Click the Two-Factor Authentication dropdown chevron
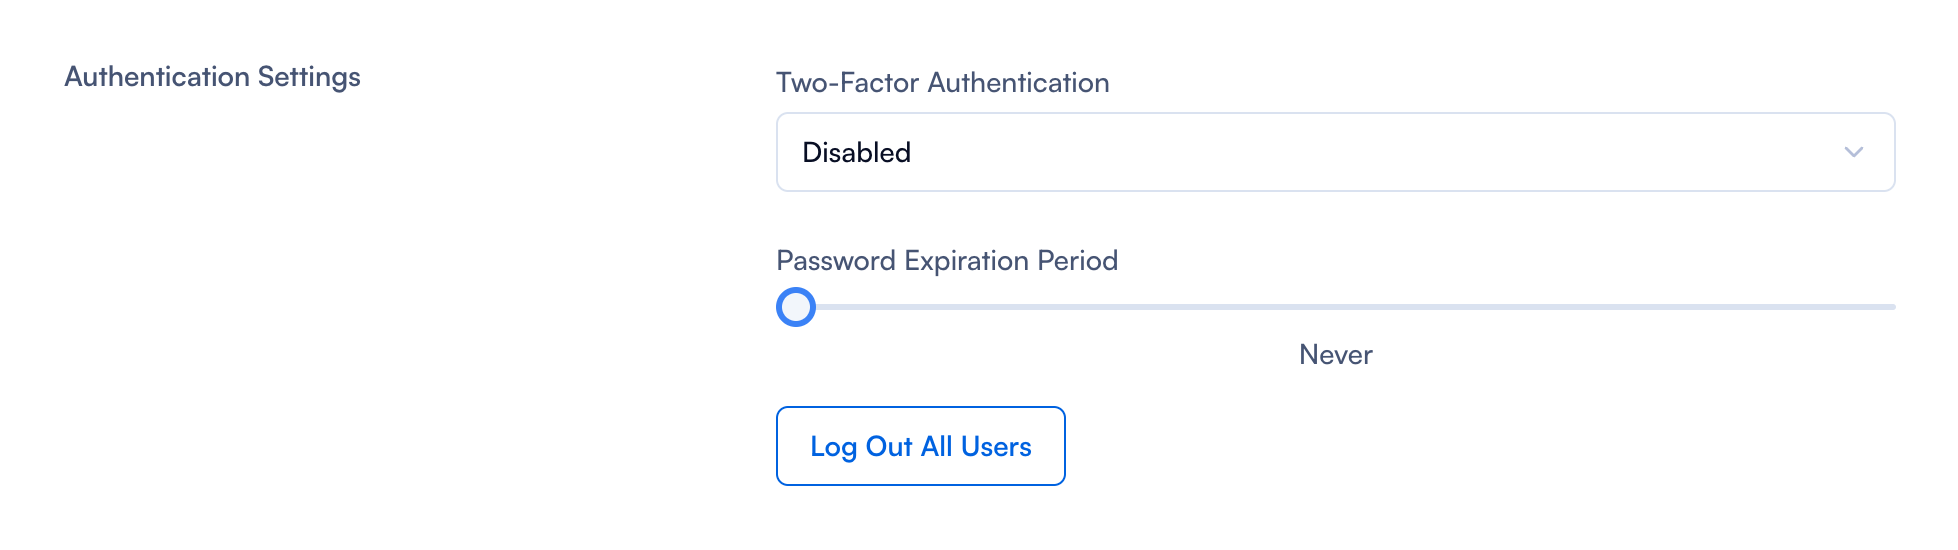Screen dimensions: 1958x550 (x=1853, y=152)
